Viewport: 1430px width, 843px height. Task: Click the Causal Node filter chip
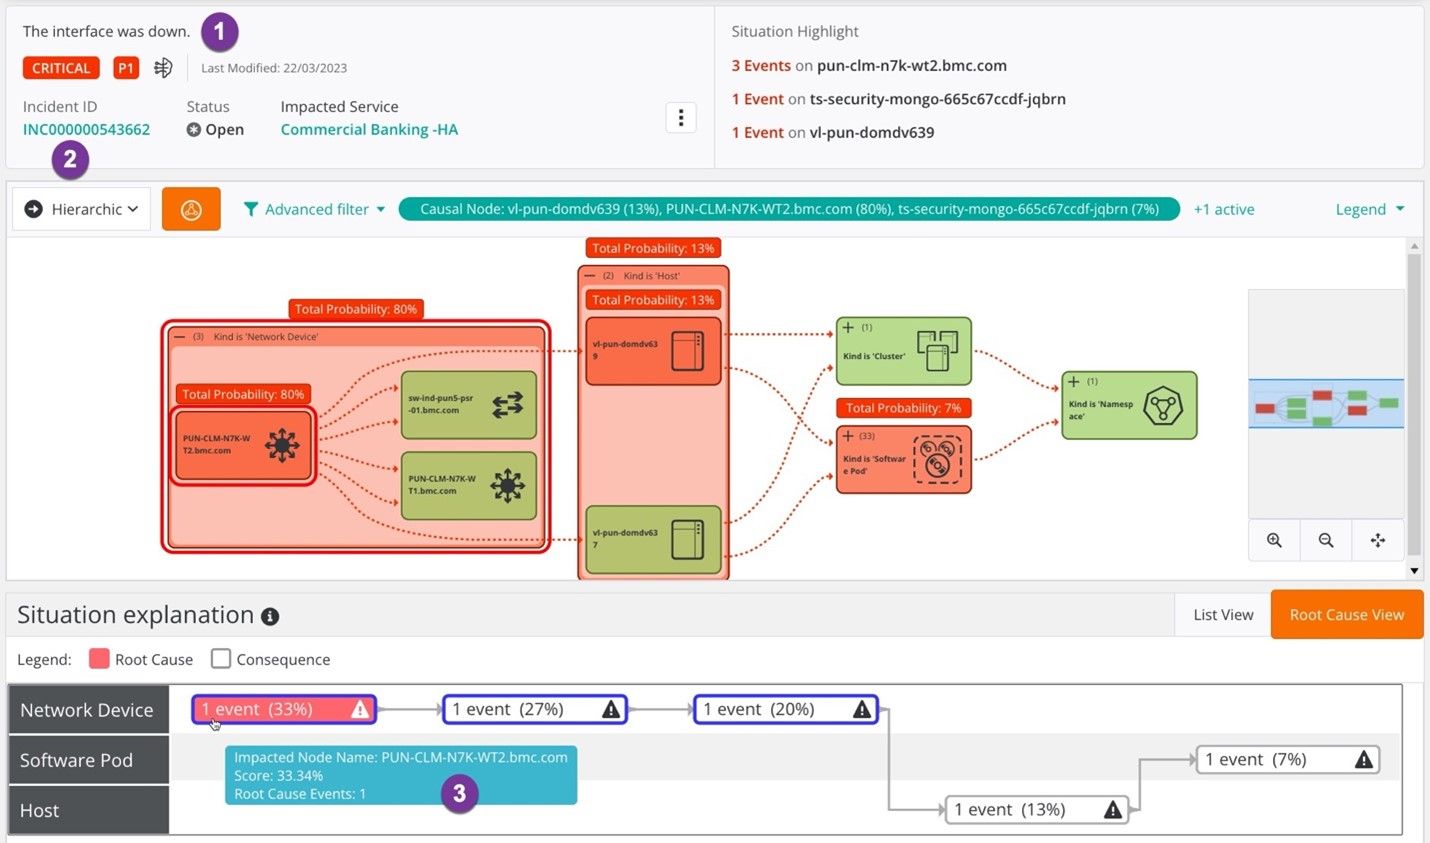pyautogui.click(x=789, y=209)
